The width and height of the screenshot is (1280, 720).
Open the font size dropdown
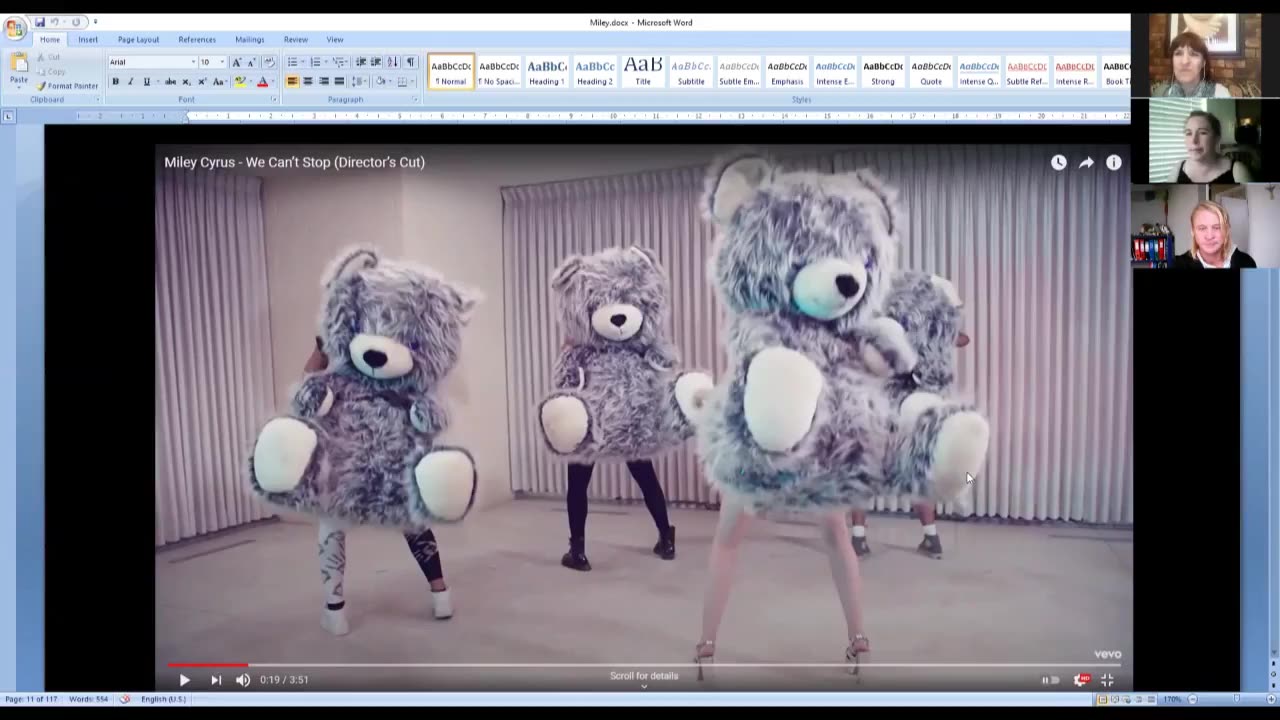click(222, 62)
